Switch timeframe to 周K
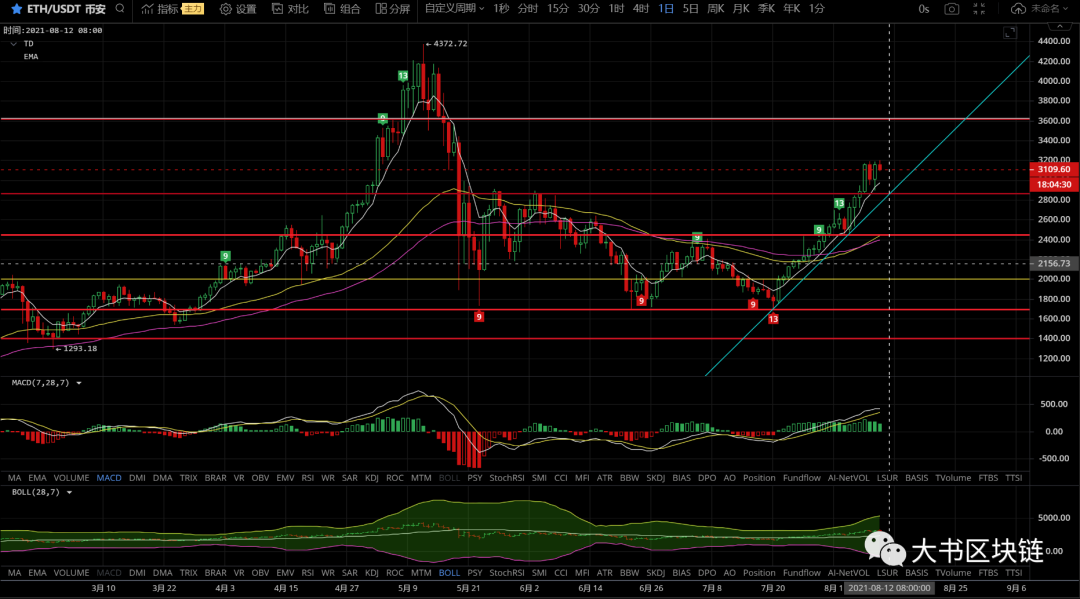The width and height of the screenshot is (1080, 599). pos(716,9)
